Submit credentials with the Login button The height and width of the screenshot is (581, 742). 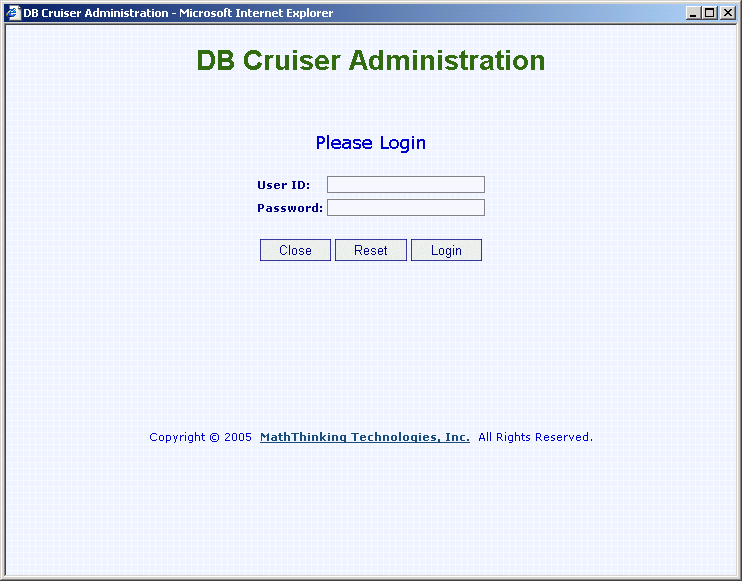[446, 250]
